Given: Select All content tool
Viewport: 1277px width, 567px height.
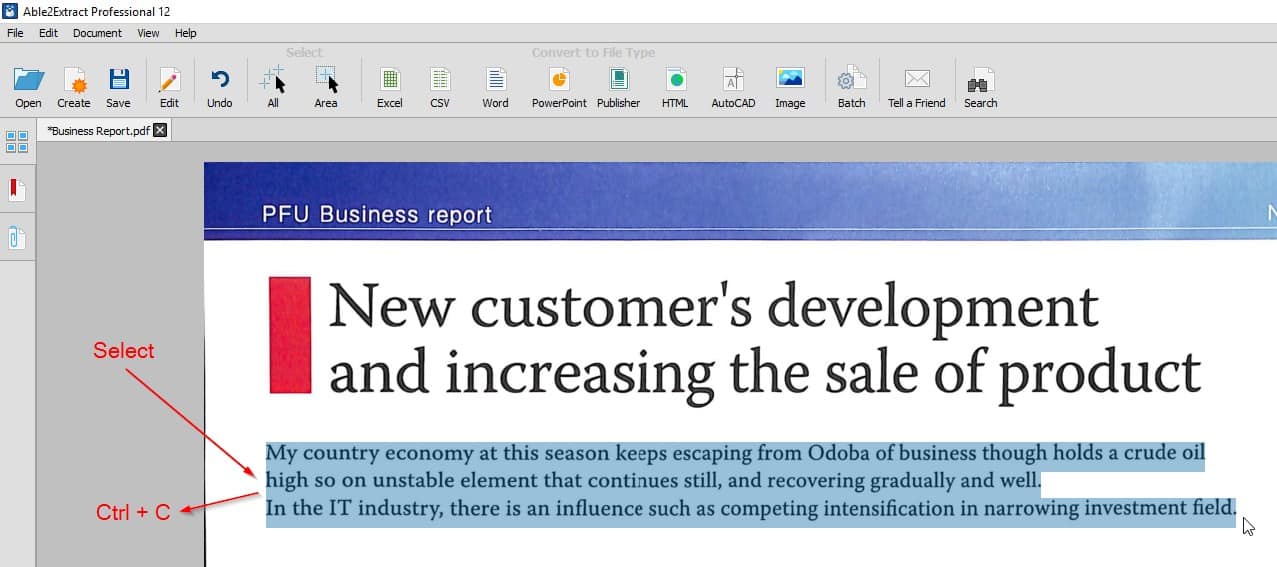Looking at the screenshot, I should click(272, 80).
